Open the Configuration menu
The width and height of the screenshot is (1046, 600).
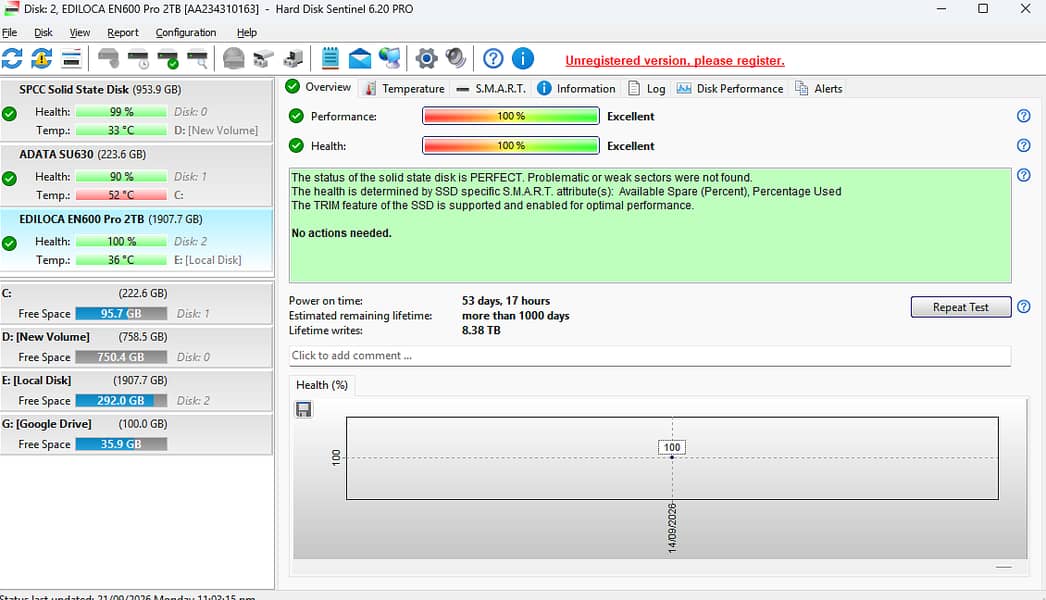click(185, 32)
